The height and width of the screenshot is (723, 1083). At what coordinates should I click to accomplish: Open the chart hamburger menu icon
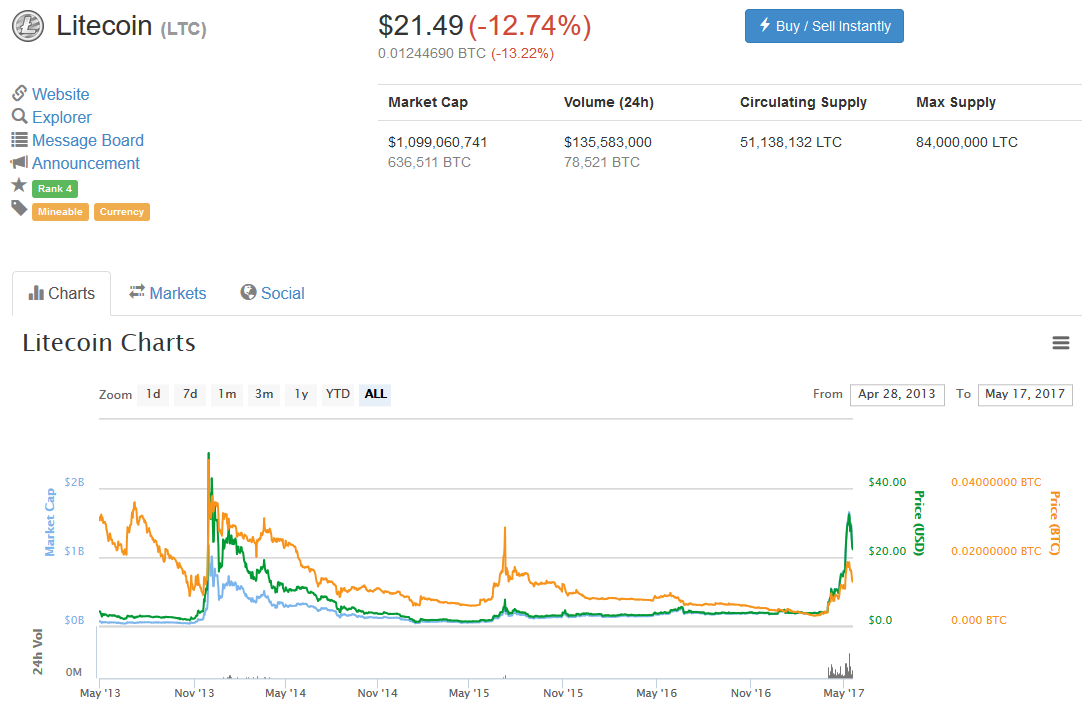tap(1061, 343)
